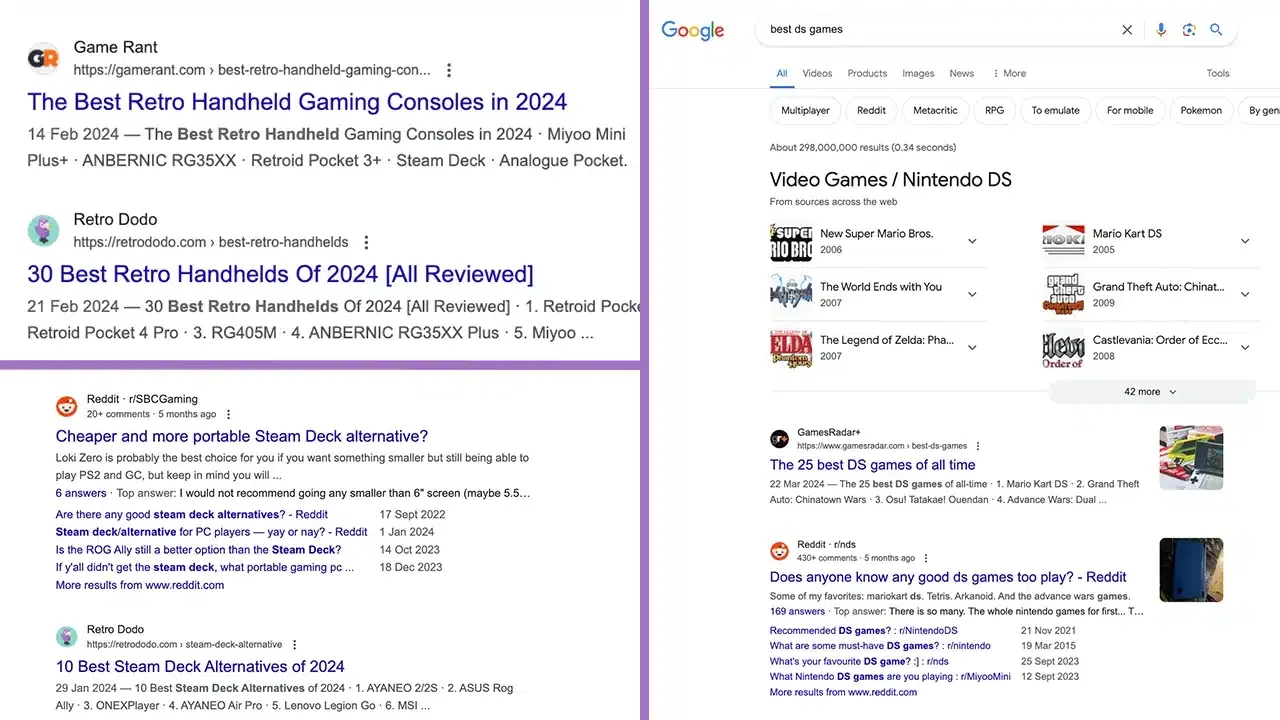Click the Google logo
Screen dimensions: 1280x720
coord(693,31)
